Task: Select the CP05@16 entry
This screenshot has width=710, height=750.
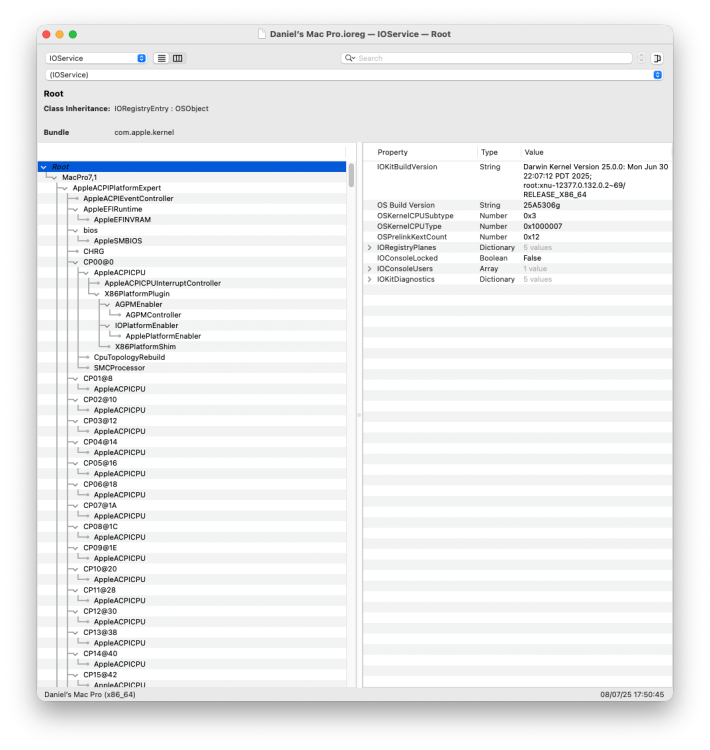Action: point(100,463)
